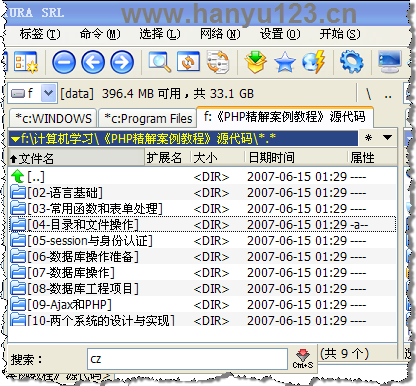The height and width of the screenshot is (386, 416).
Task: Sort by 大小 column header
Action: pos(218,157)
